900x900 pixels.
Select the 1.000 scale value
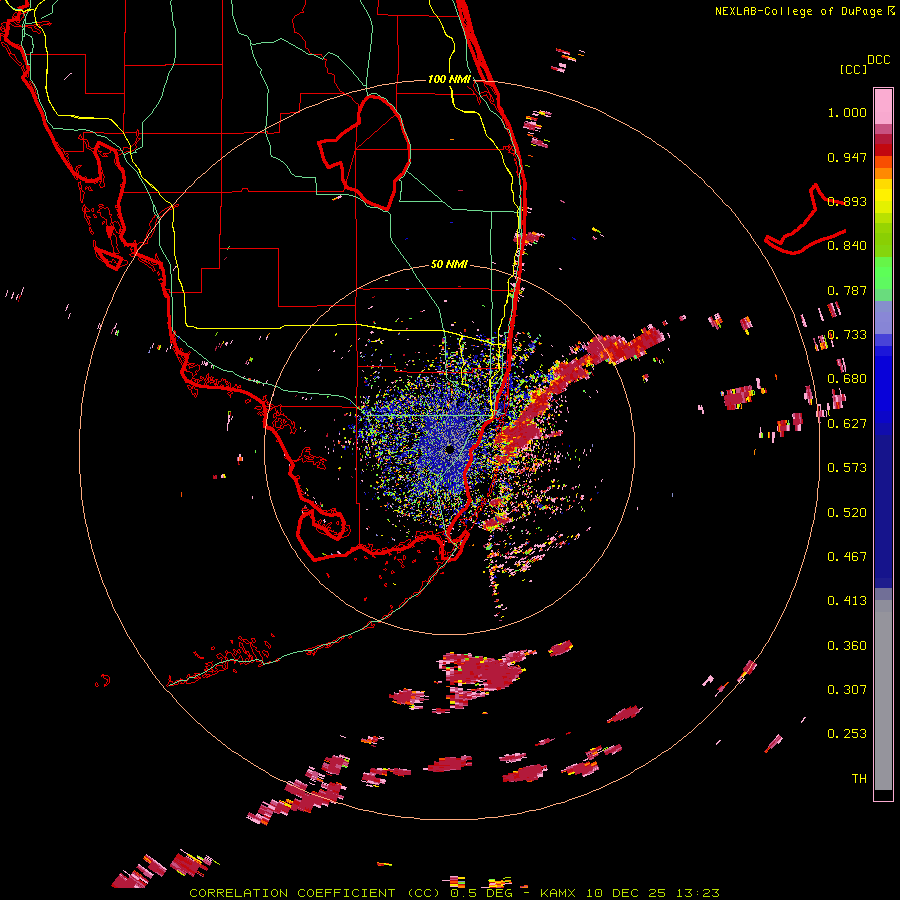point(847,112)
